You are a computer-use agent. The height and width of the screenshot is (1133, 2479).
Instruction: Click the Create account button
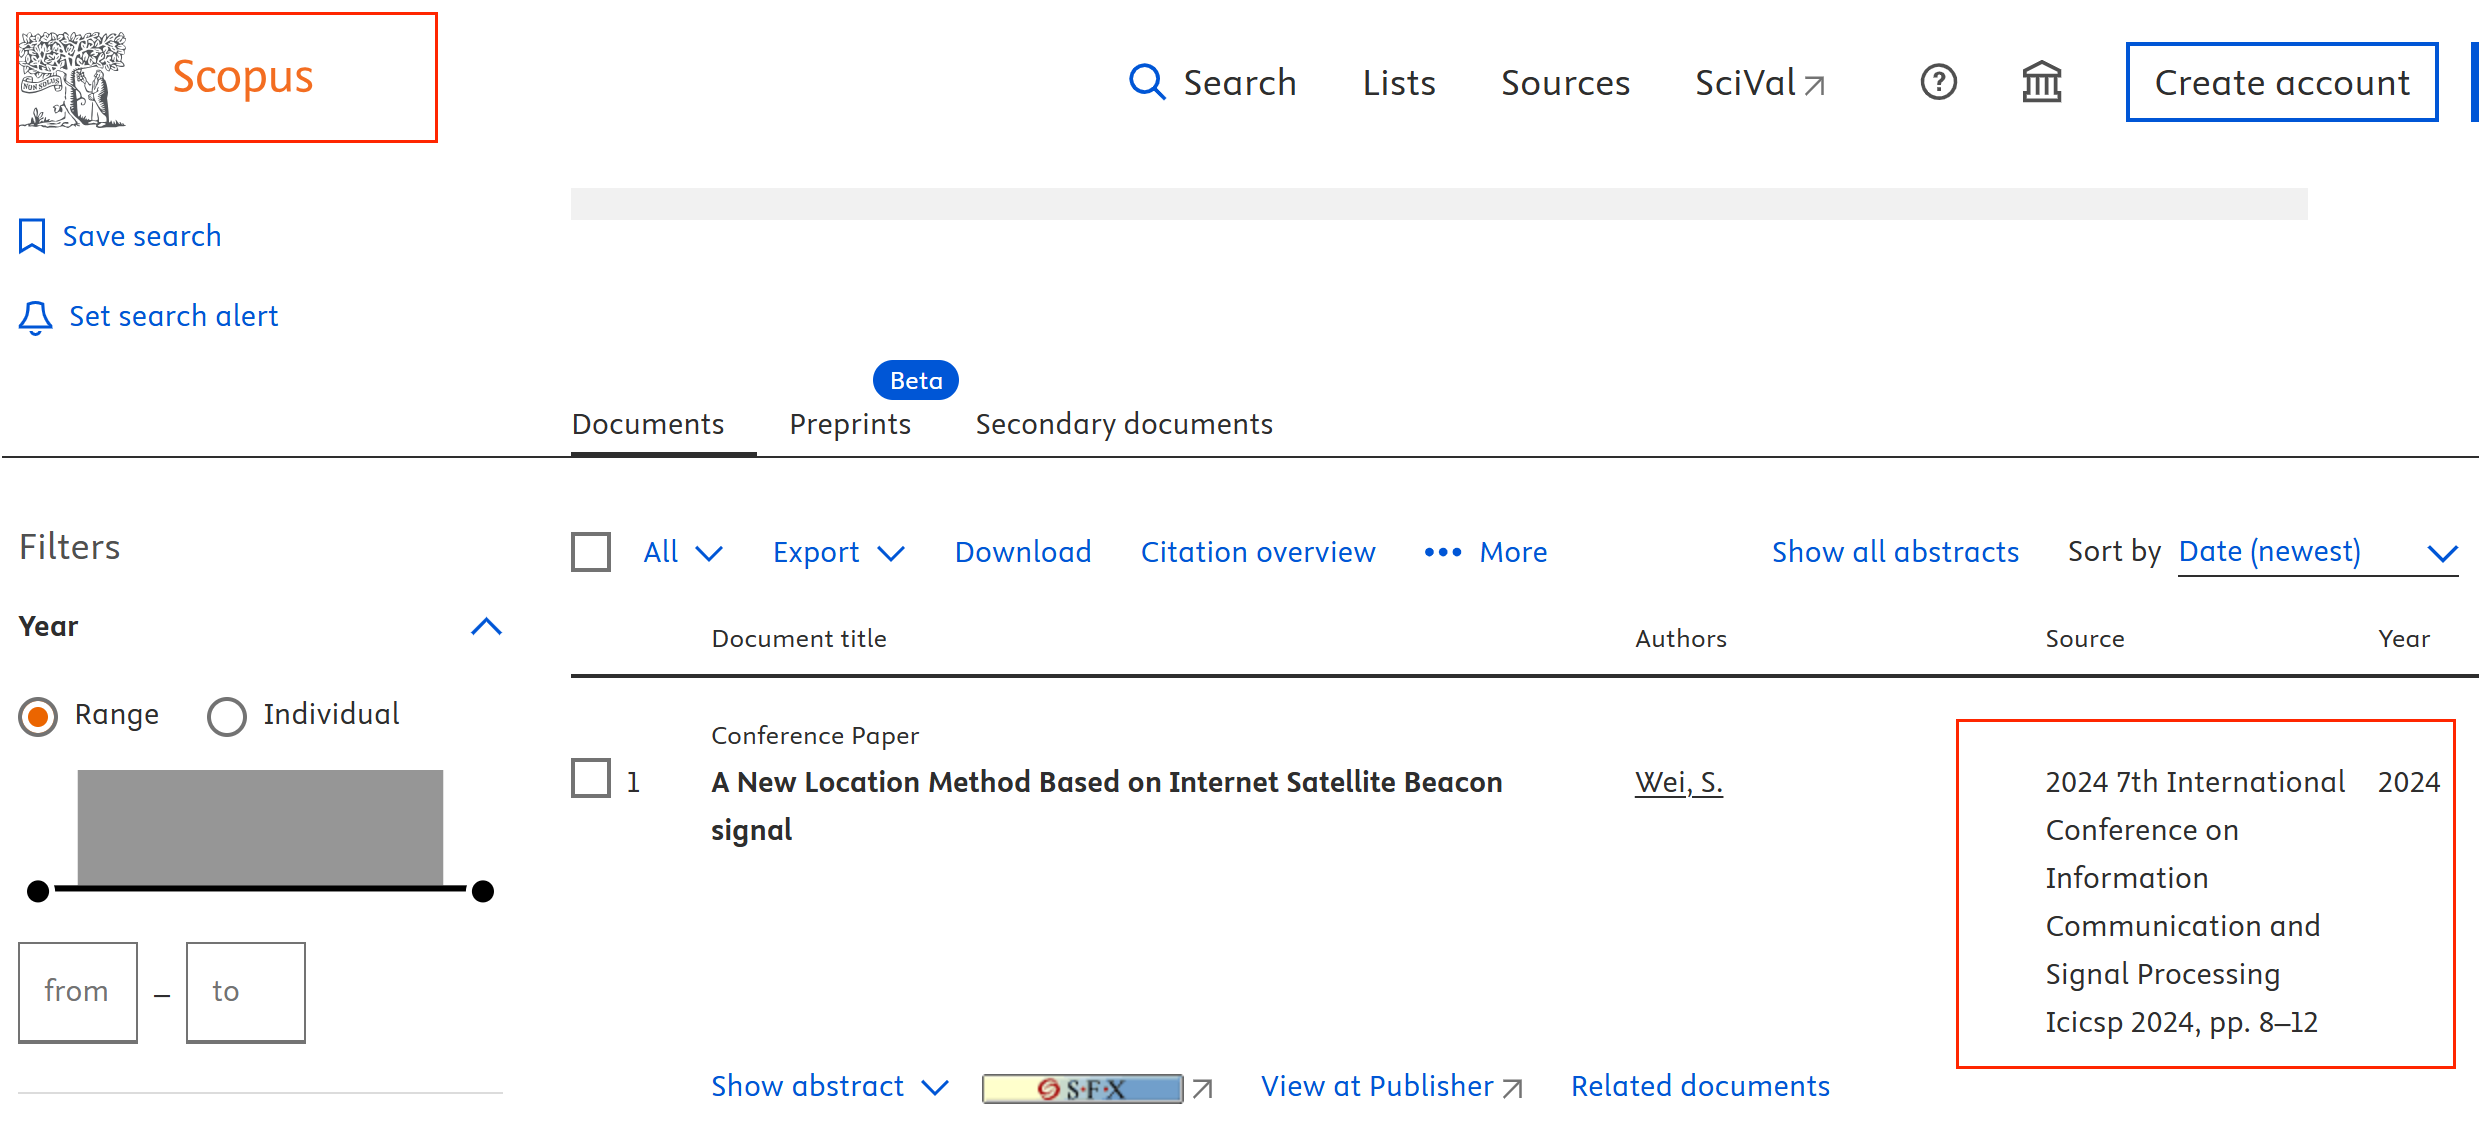pyautogui.click(x=2281, y=82)
